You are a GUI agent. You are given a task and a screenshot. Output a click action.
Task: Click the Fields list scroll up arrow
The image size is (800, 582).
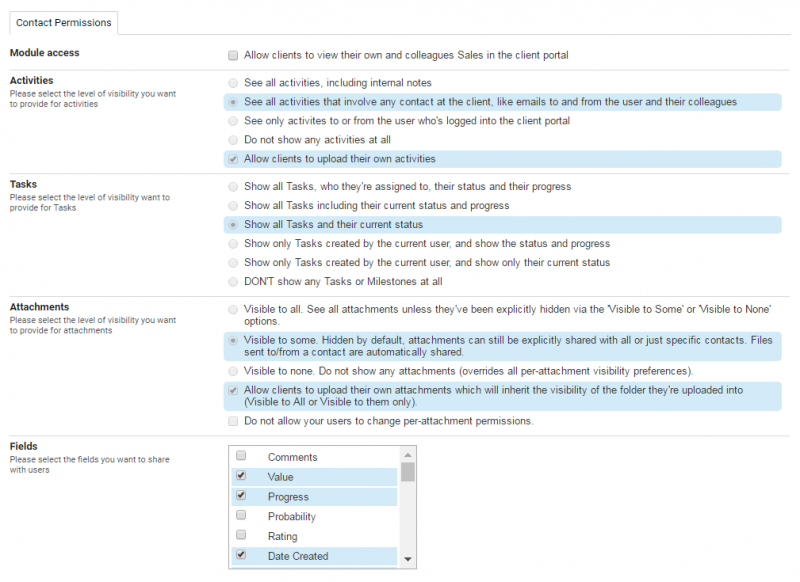[x=407, y=455]
